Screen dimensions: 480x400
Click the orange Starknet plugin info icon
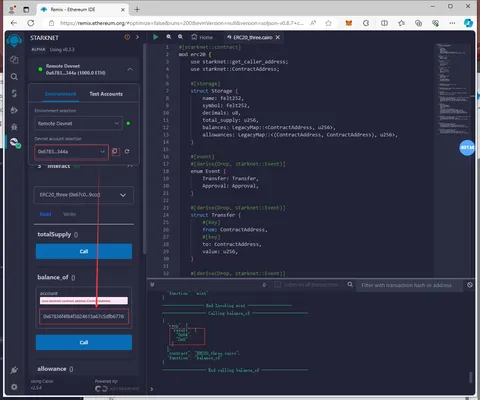(127, 37)
